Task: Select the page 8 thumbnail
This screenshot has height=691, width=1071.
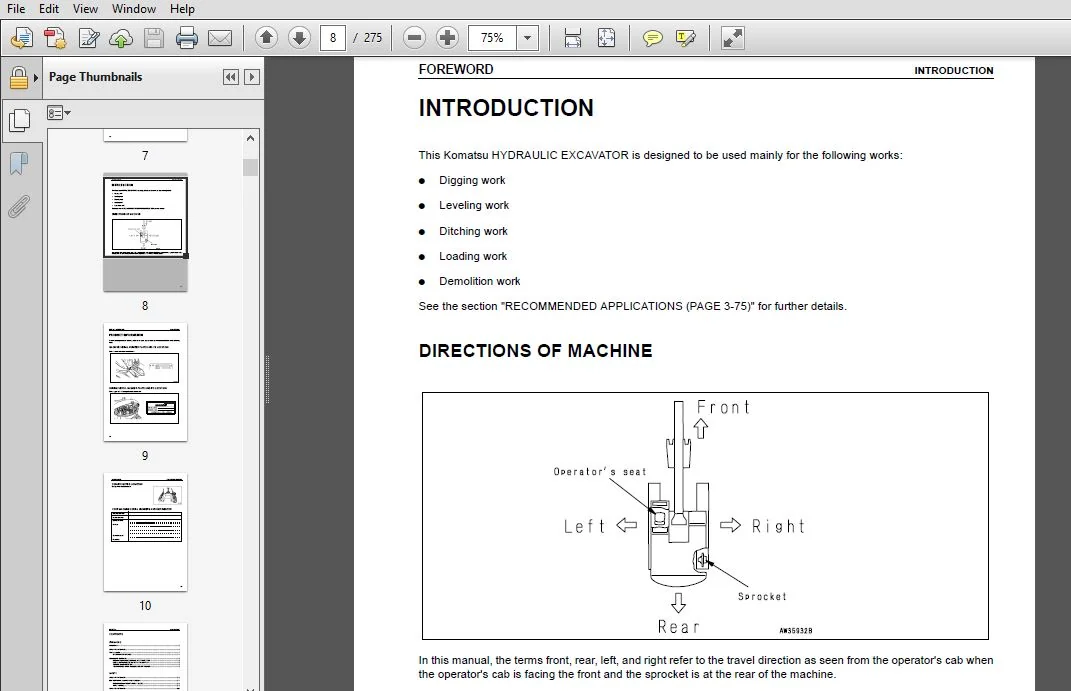Action: [145, 233]
